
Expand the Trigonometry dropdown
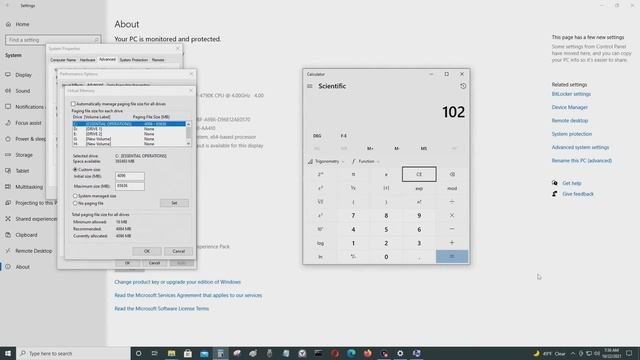point(326,161)
